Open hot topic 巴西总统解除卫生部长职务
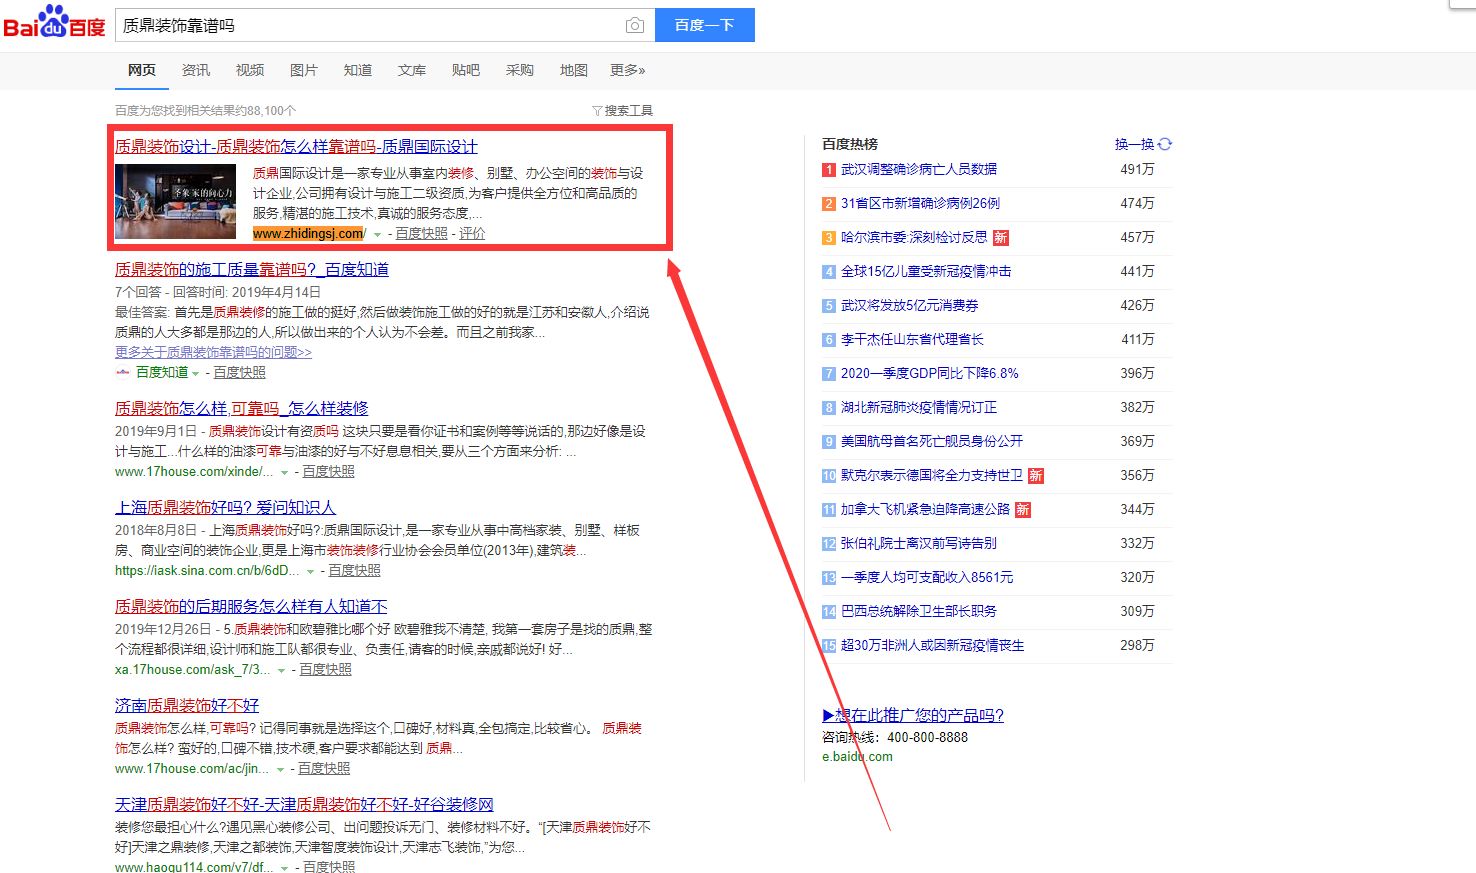The image size is (1476, 873). pos(919,612)
